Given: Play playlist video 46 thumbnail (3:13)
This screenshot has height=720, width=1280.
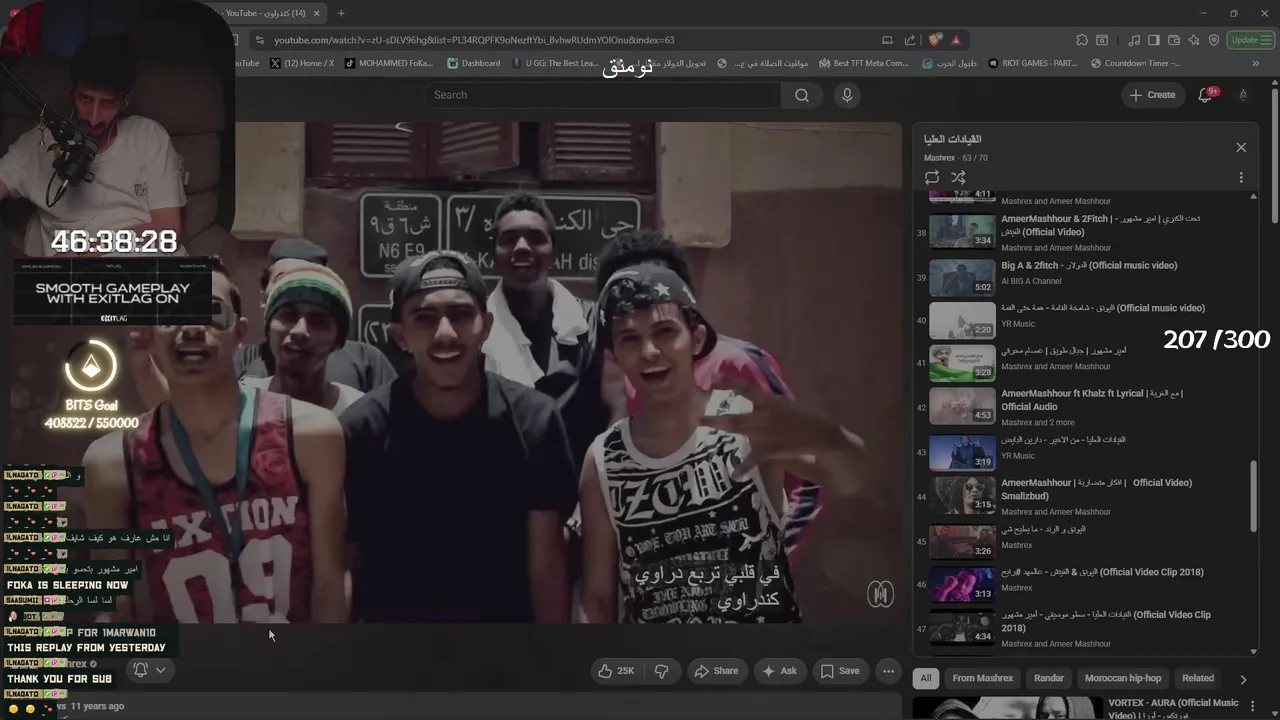Looking at the screenshot, I should click(962, 584).
